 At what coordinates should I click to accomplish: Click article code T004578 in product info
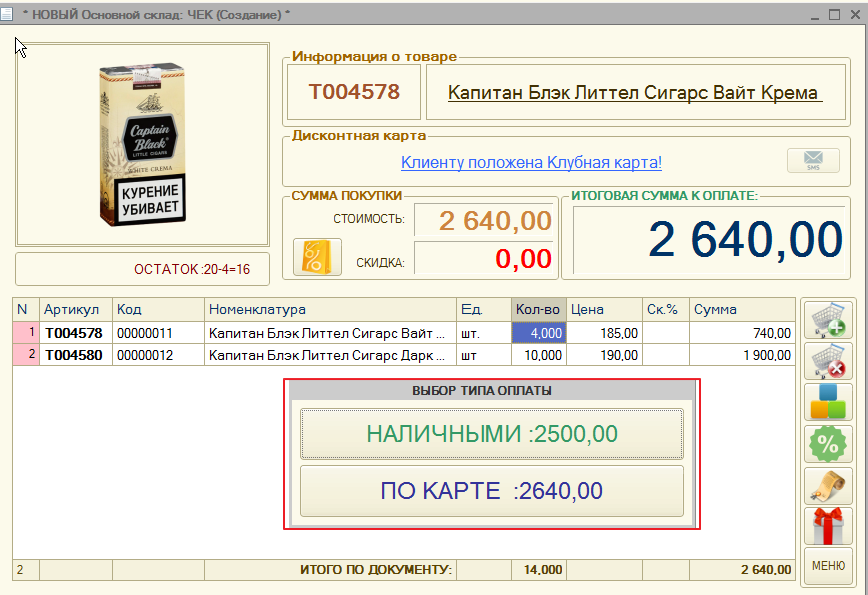[x=354, y=92]
